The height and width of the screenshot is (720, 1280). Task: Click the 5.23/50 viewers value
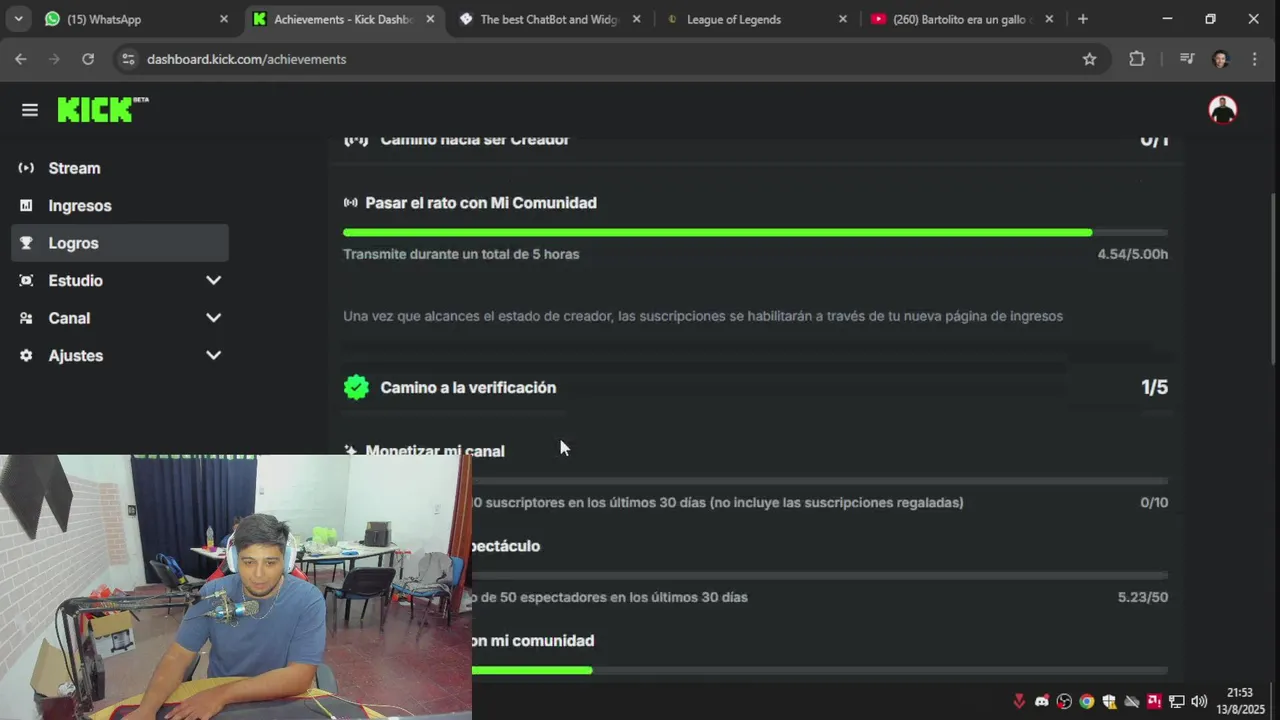(1142, 597)
